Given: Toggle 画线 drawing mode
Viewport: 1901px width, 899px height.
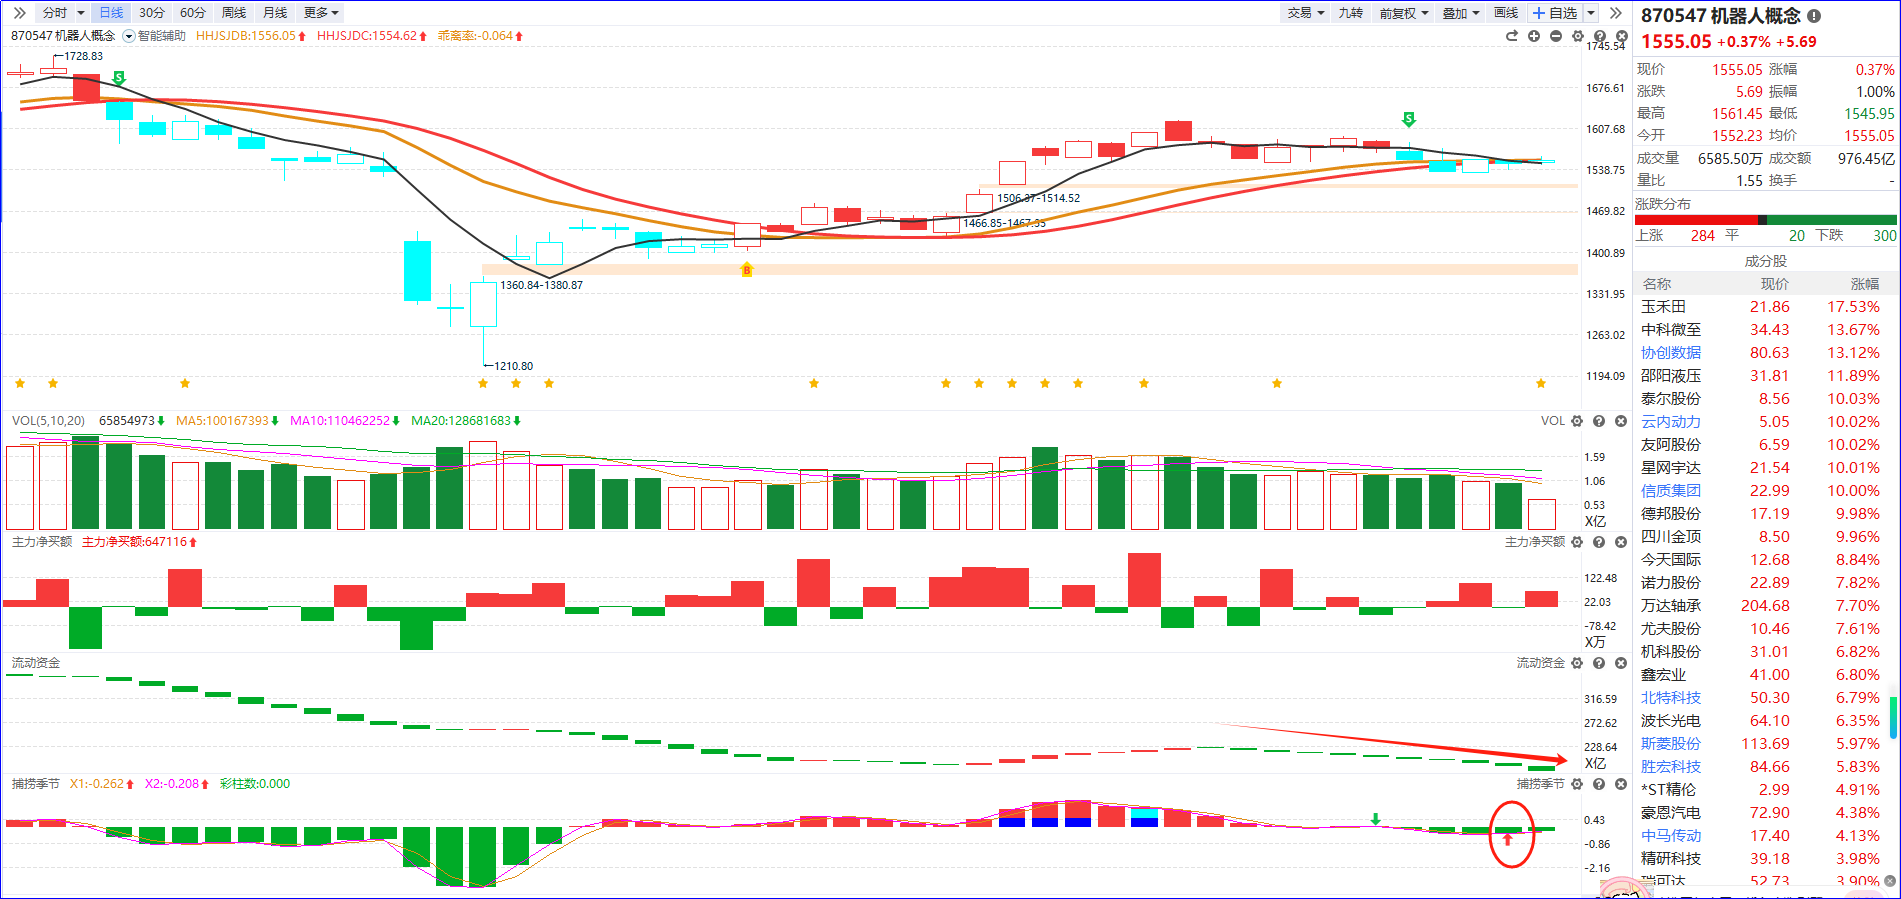Looking at the screenshot, I should coord(1506,13).
